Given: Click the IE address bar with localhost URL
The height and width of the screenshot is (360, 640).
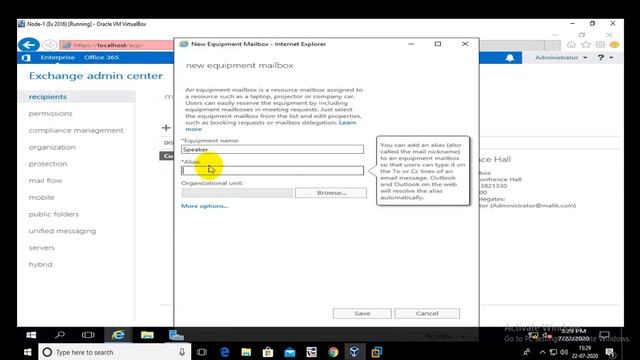Looking at the screenshot, I should 116,45.
